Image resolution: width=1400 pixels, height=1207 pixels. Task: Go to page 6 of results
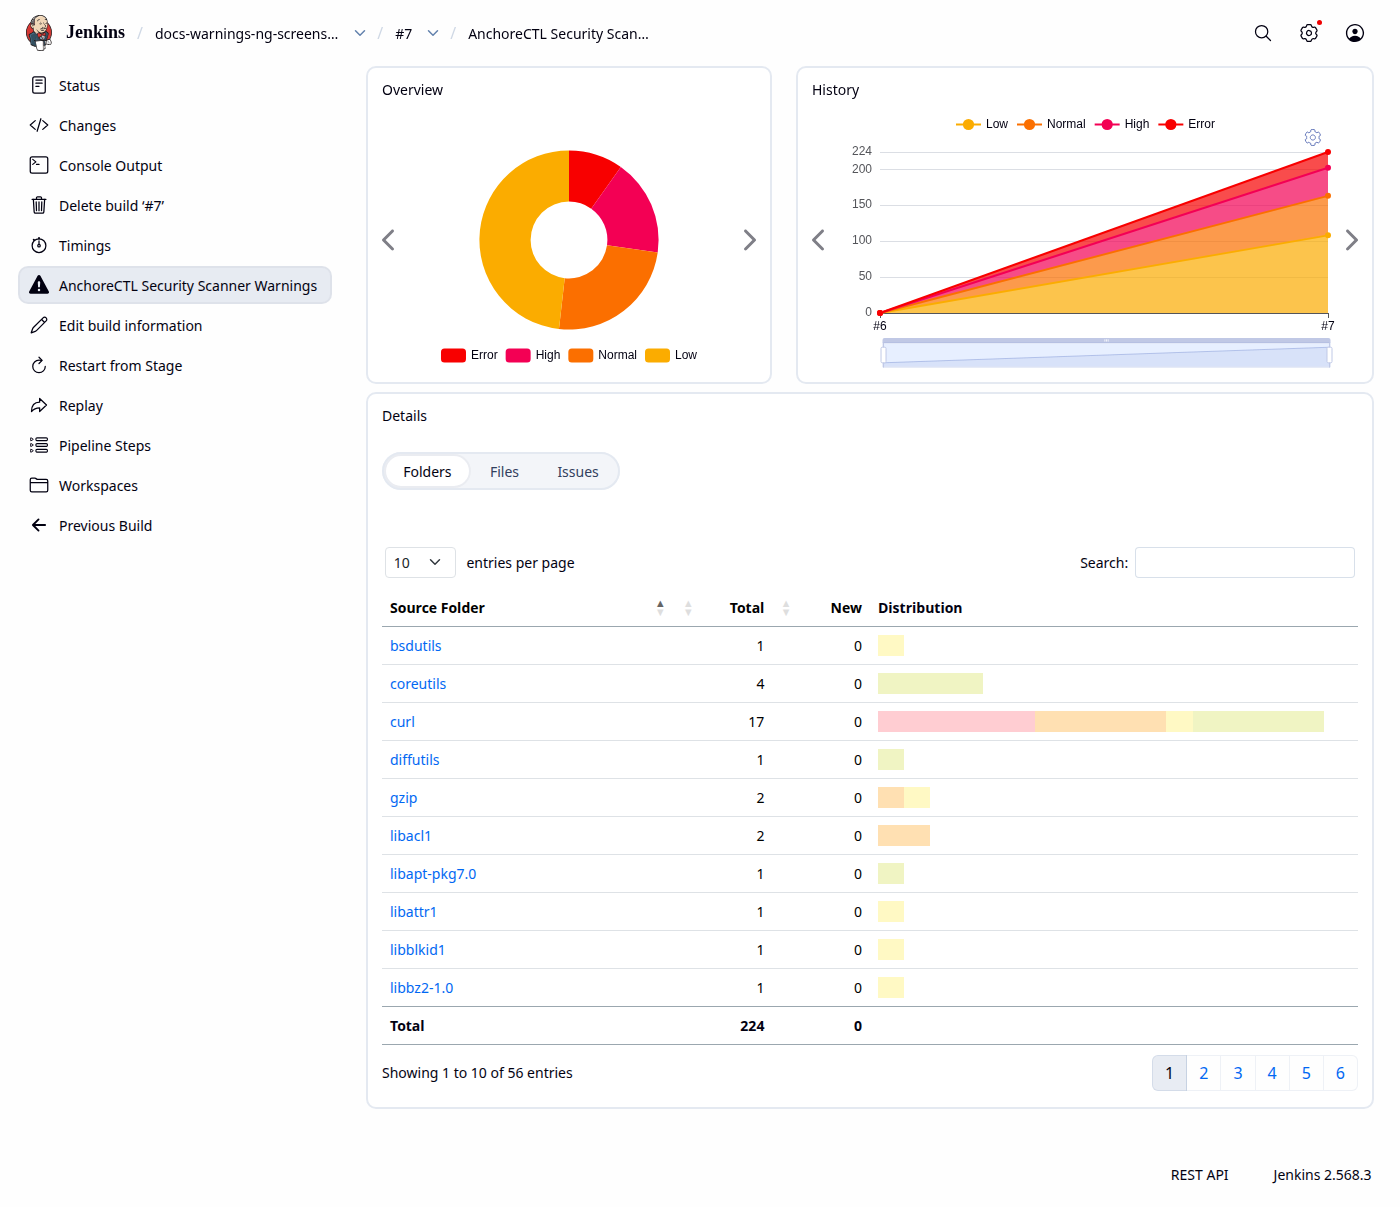coord(1340,1072)
